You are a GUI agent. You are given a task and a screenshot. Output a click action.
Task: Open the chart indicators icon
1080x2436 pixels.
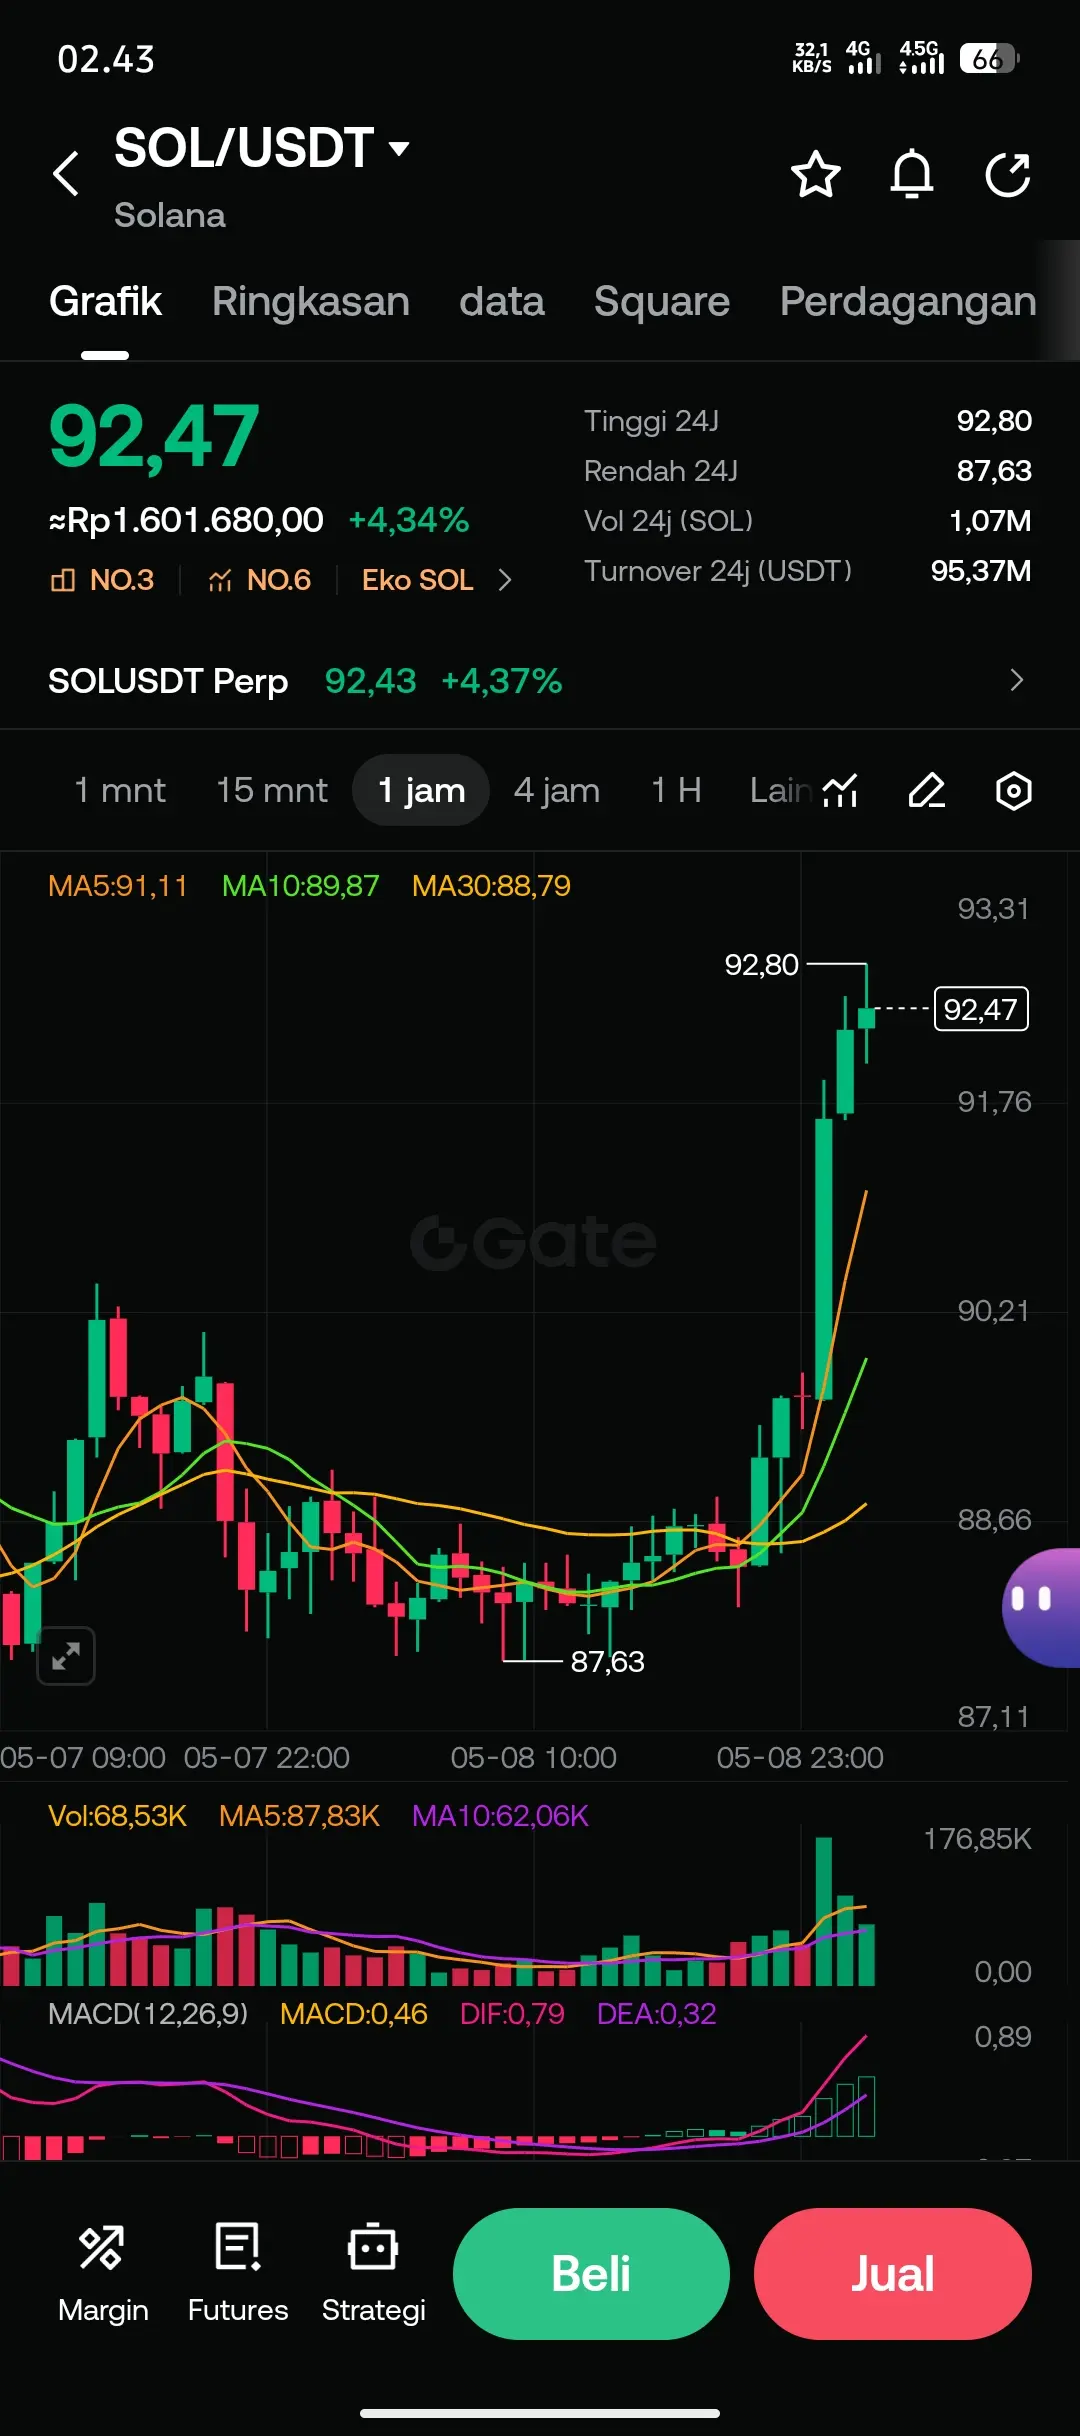(x=840, y=790)
